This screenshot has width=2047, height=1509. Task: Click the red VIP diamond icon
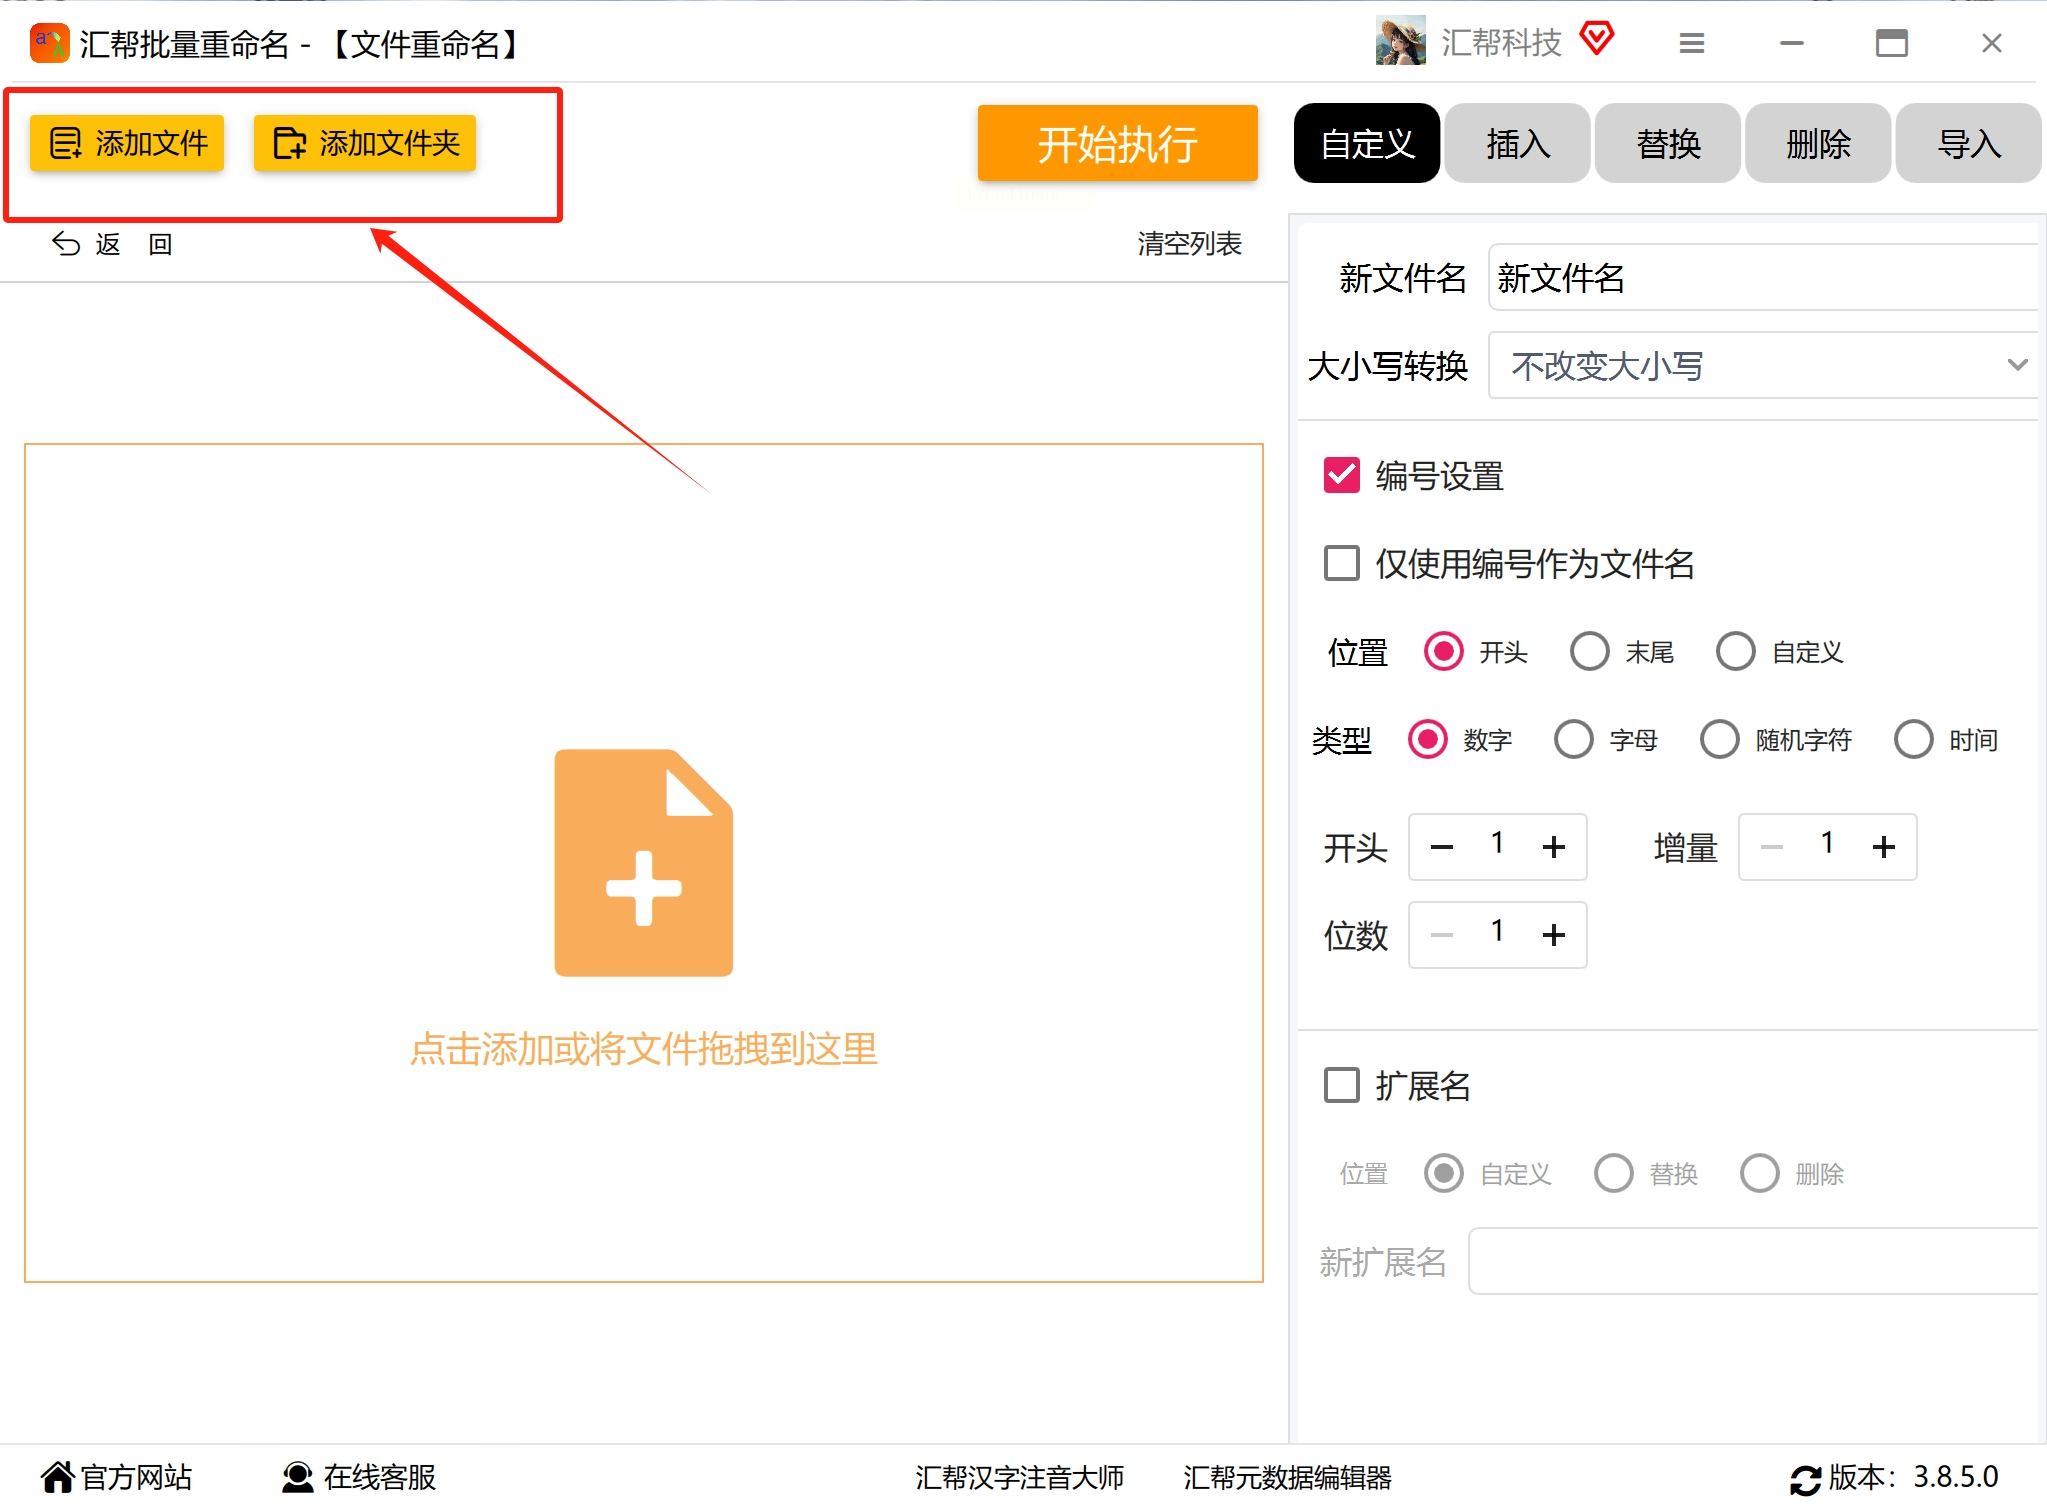[1597, 40]
